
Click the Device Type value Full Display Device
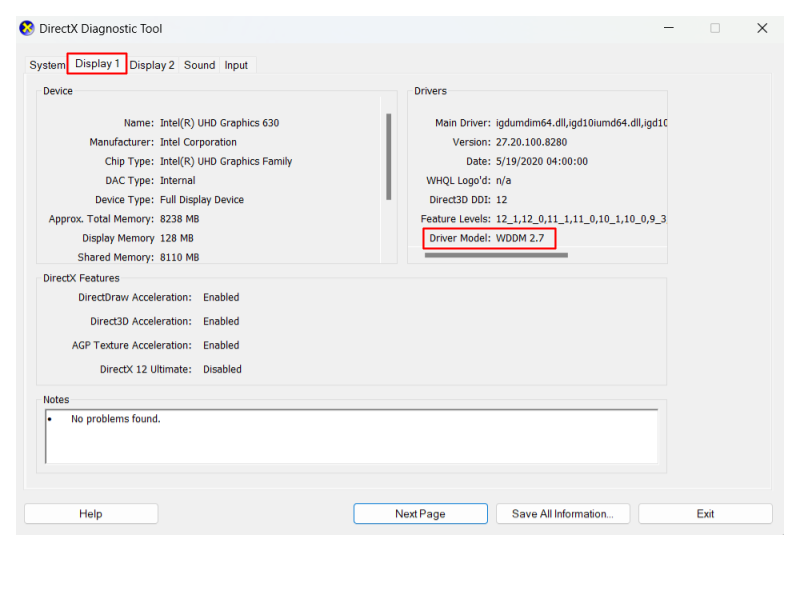tap(202, 199)
